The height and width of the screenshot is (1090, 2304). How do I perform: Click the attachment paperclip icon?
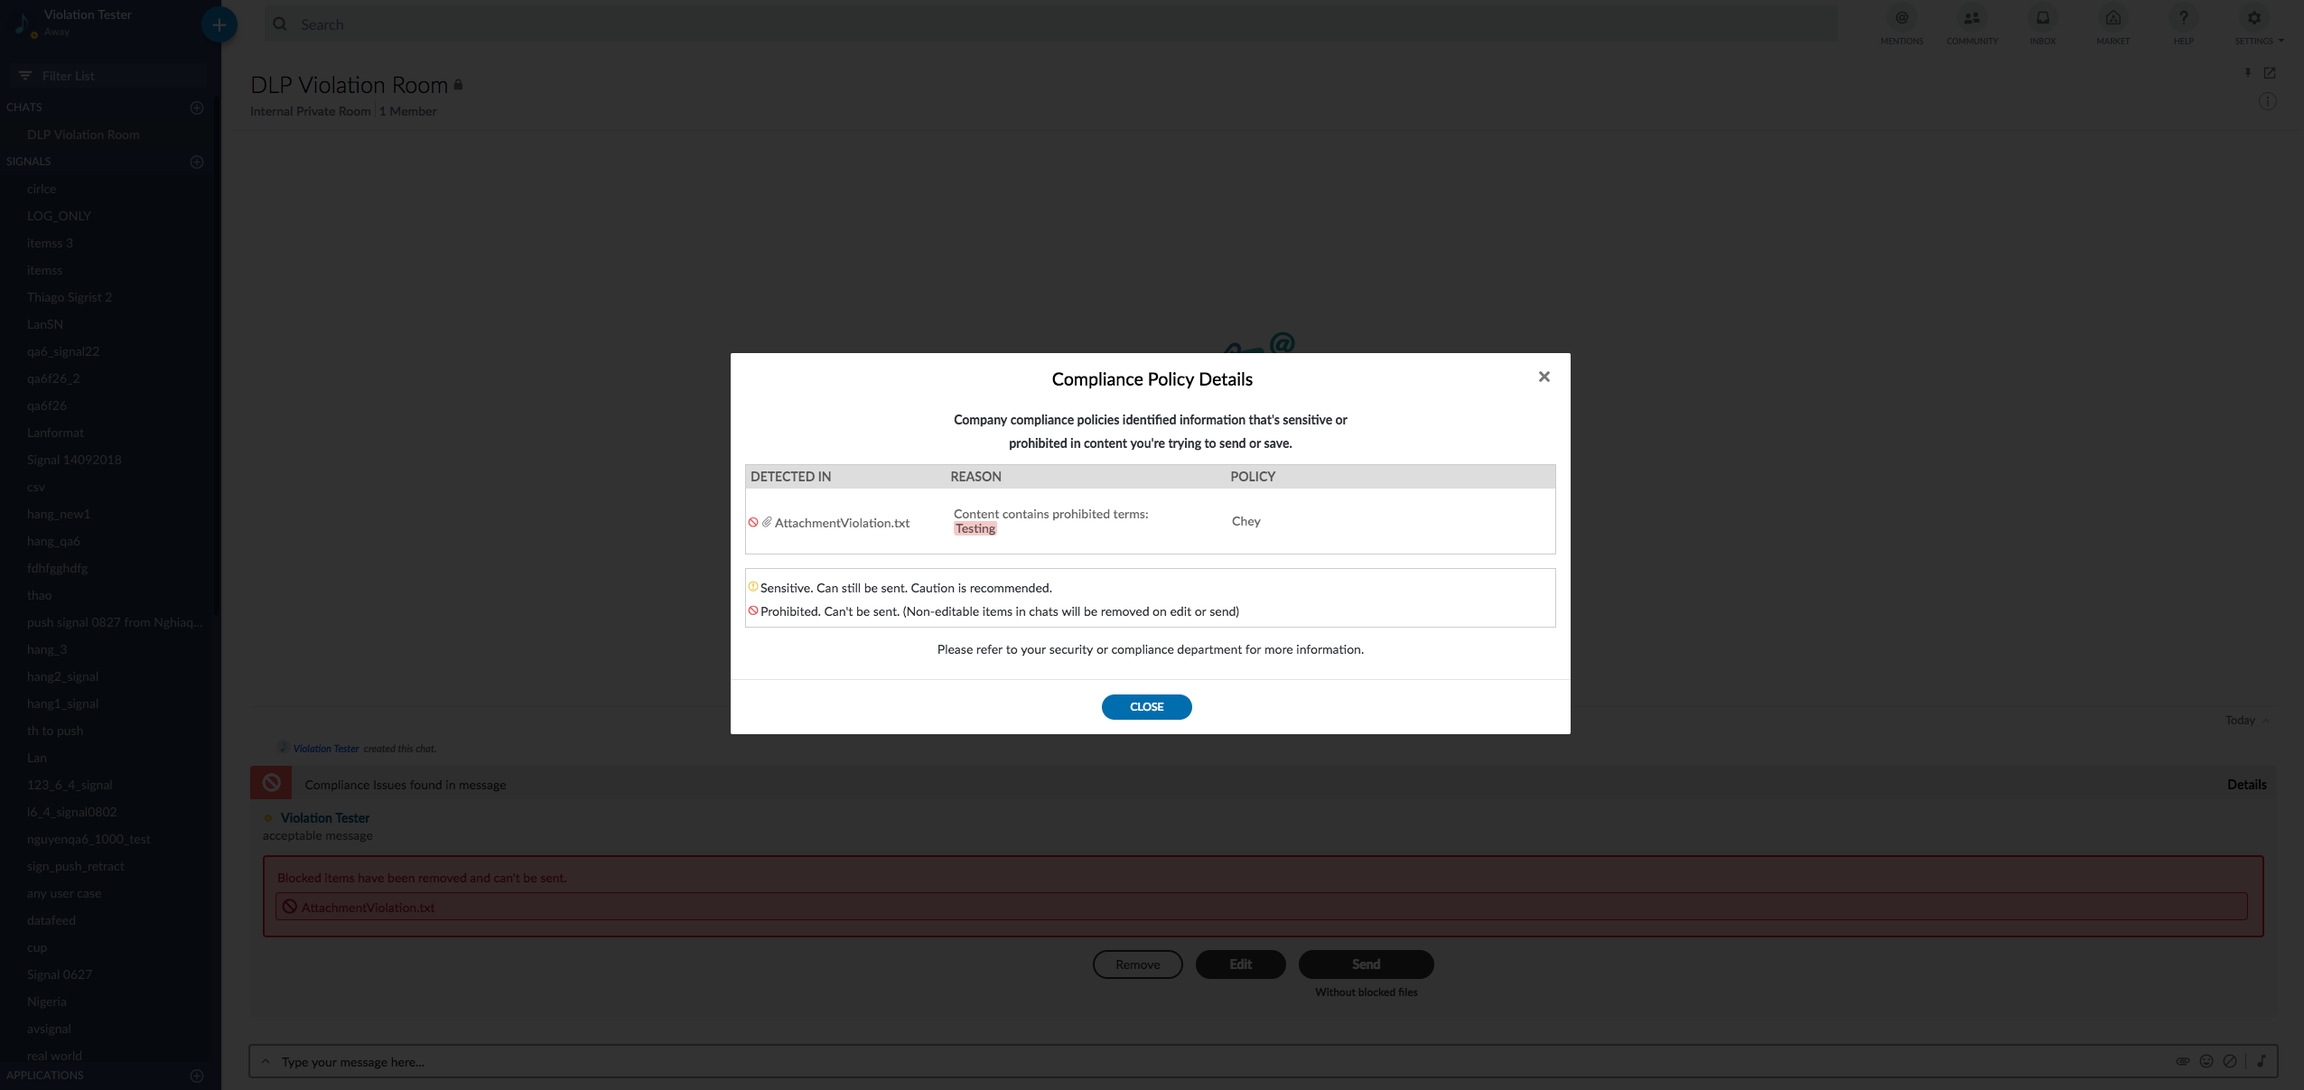(2182, 1061)
